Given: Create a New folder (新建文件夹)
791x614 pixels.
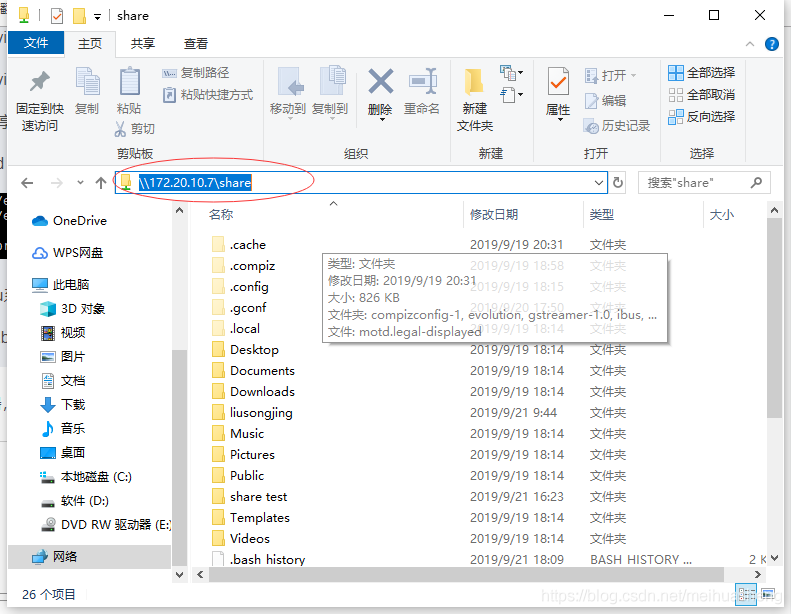Looking at the screenshot, I should tap(475, 99).
